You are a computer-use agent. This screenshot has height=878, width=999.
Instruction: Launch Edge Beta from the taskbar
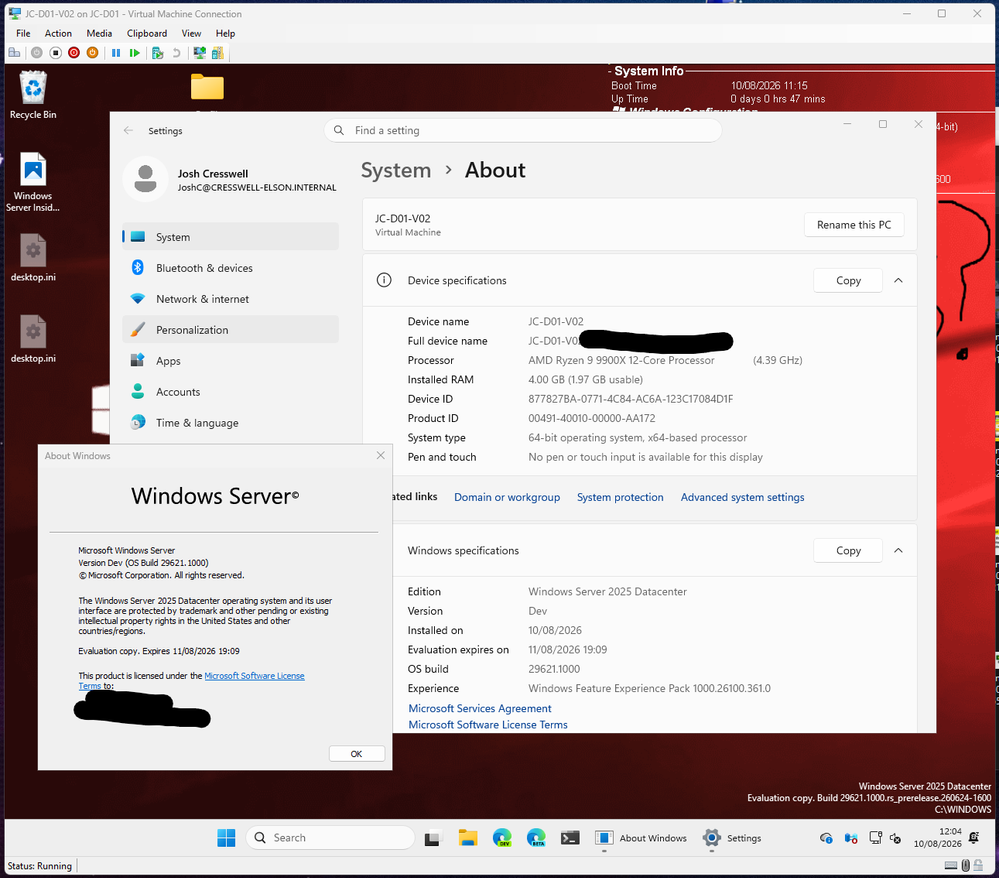536,838
